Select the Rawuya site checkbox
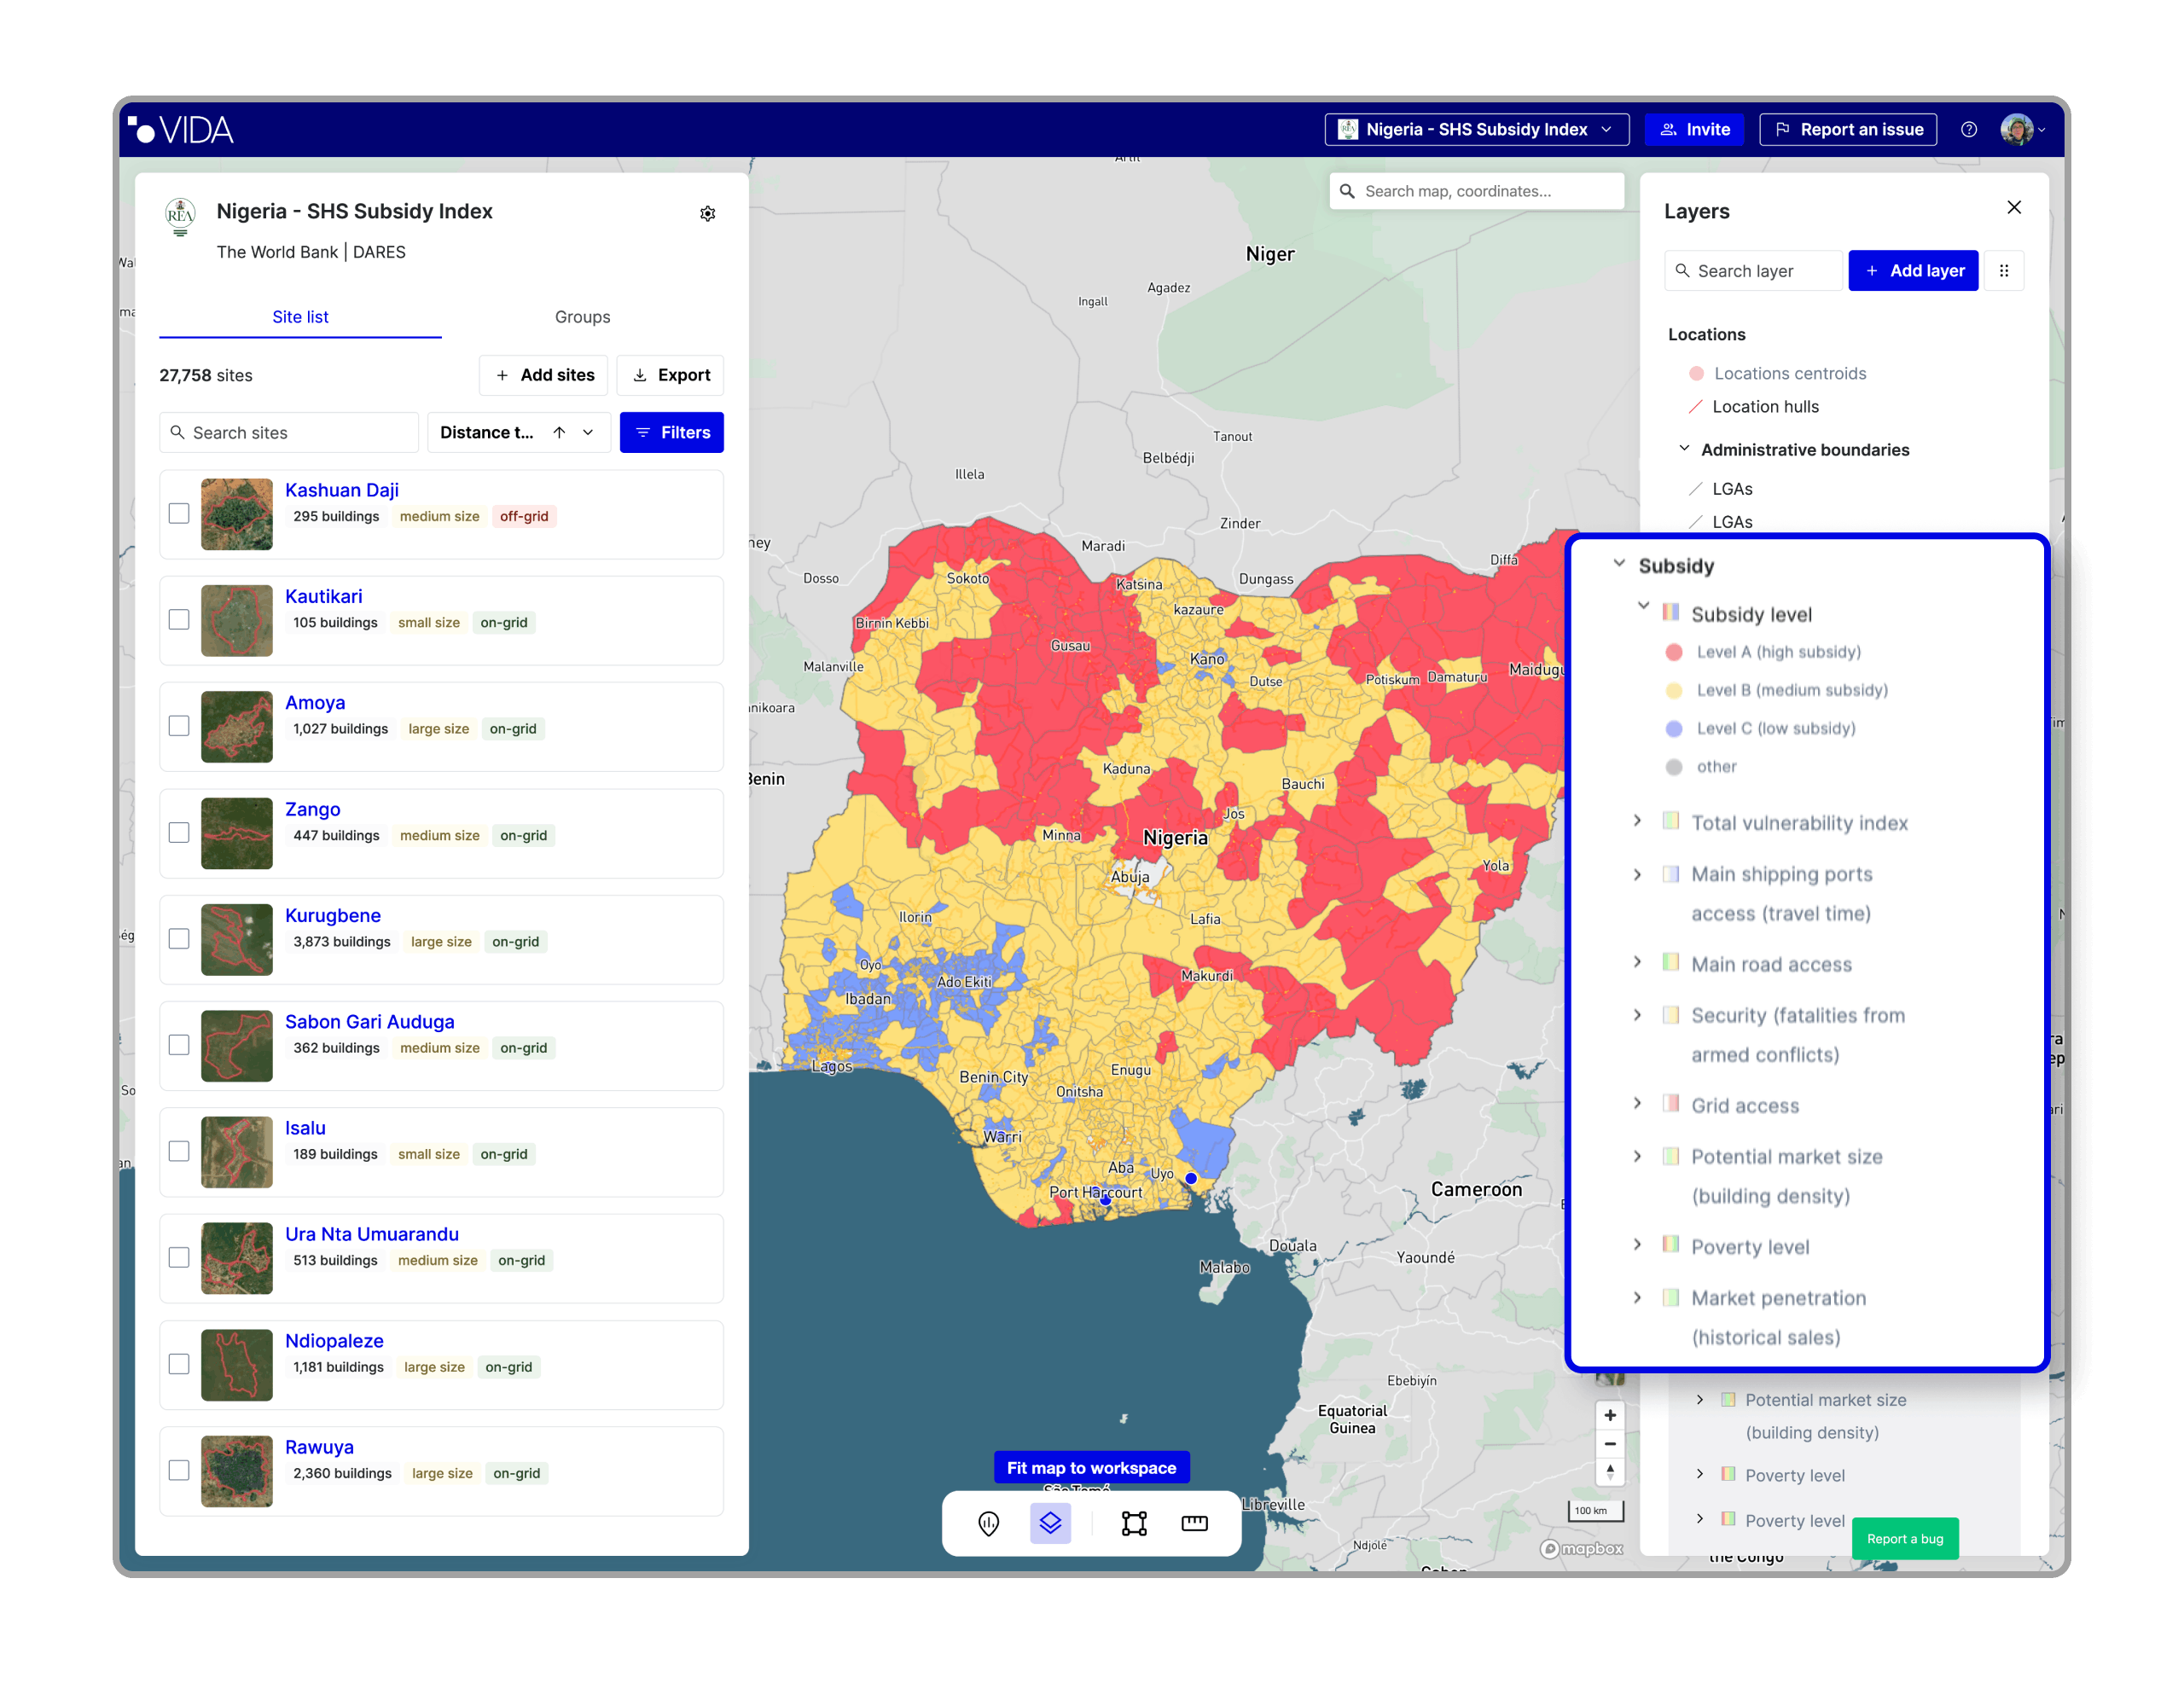 (179, 1470)
